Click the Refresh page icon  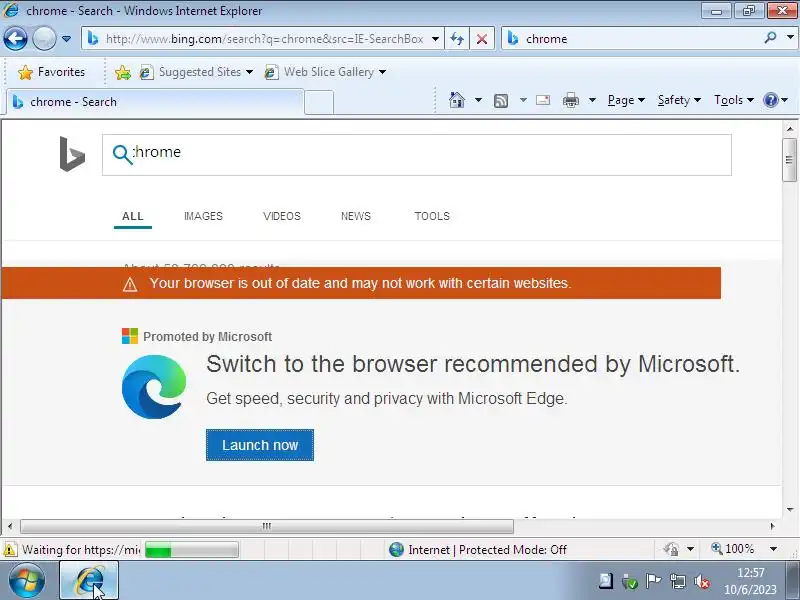click(457, 39)
